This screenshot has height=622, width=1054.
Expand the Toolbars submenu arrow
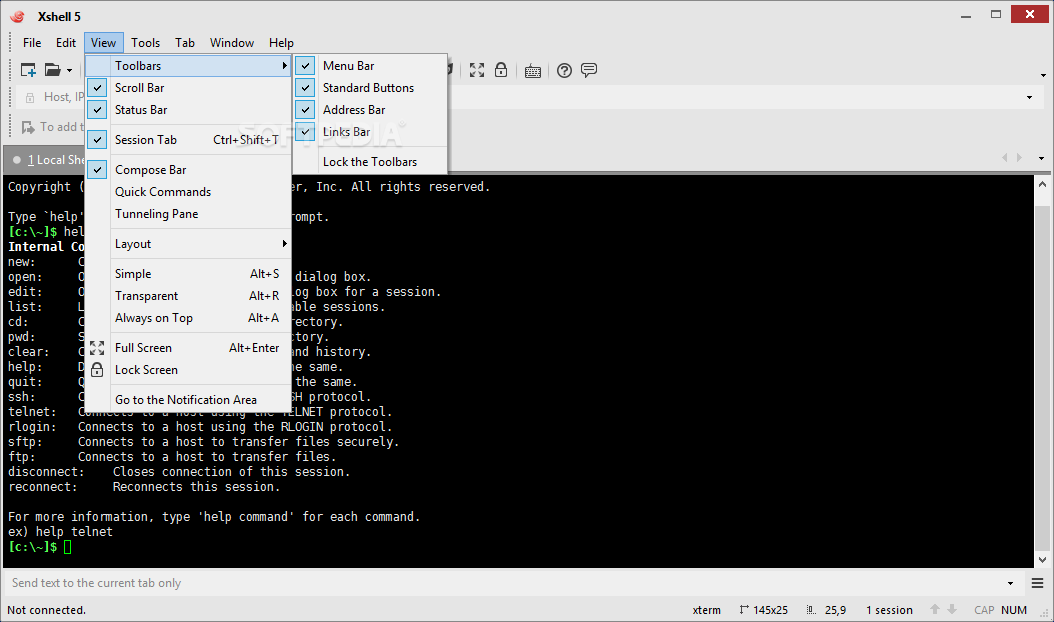284,66
